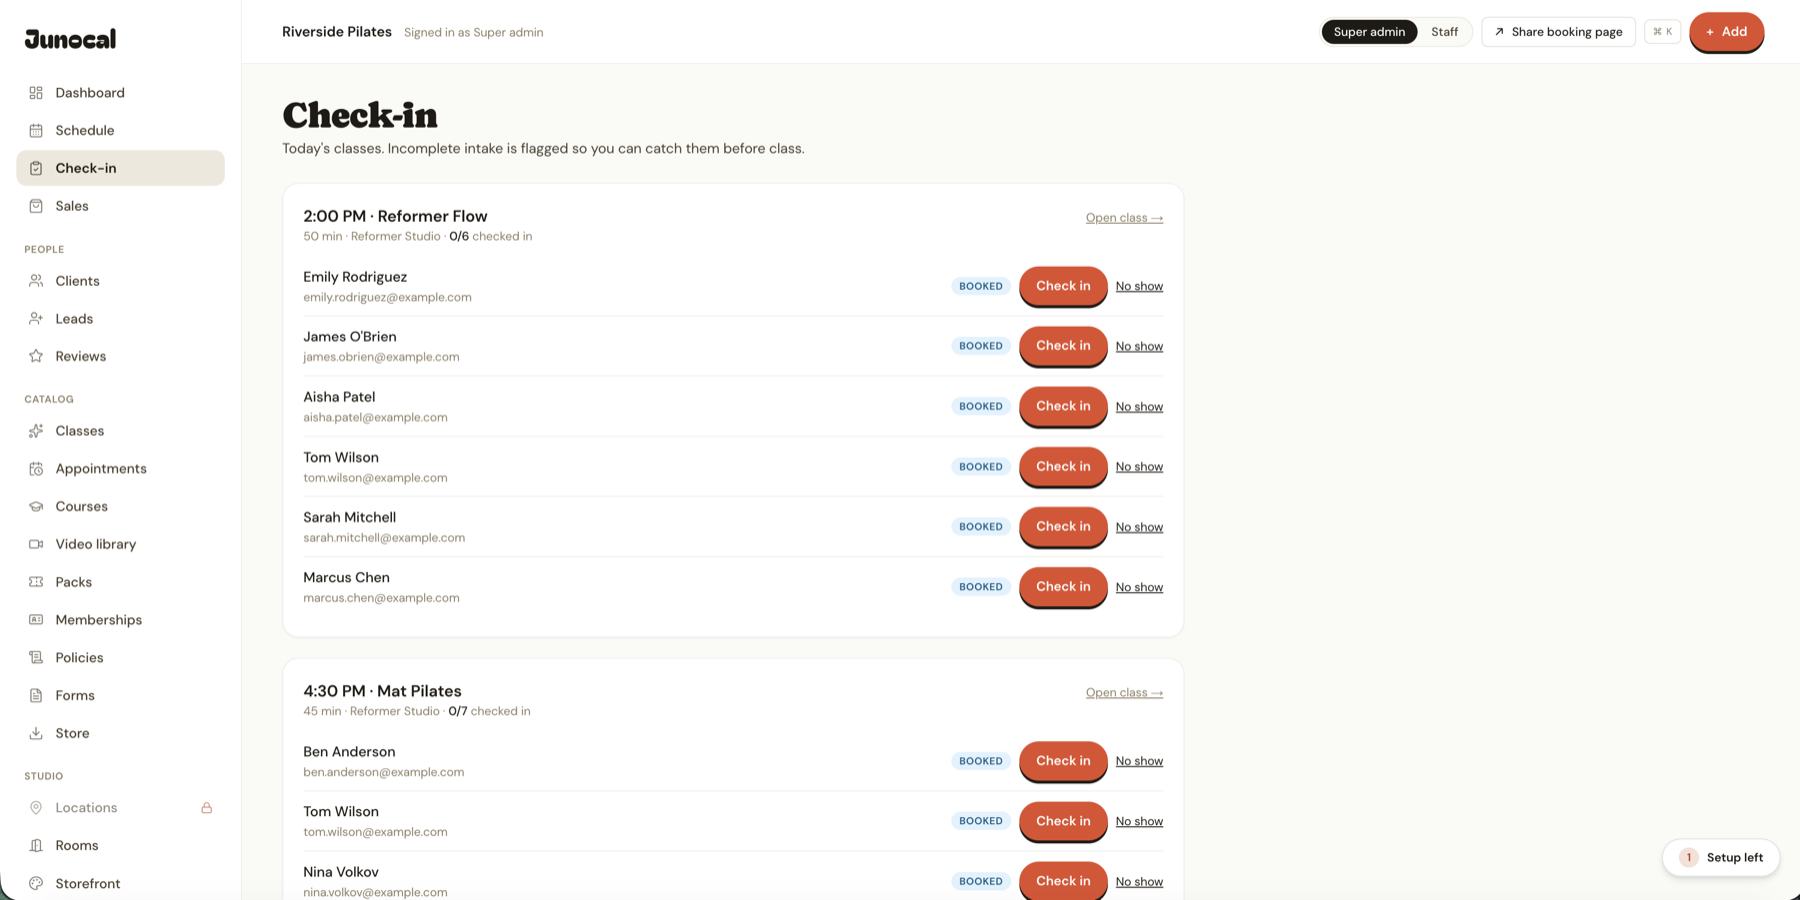
Task: Open Storefront in the sidebar
Action: tap(120, 884)
